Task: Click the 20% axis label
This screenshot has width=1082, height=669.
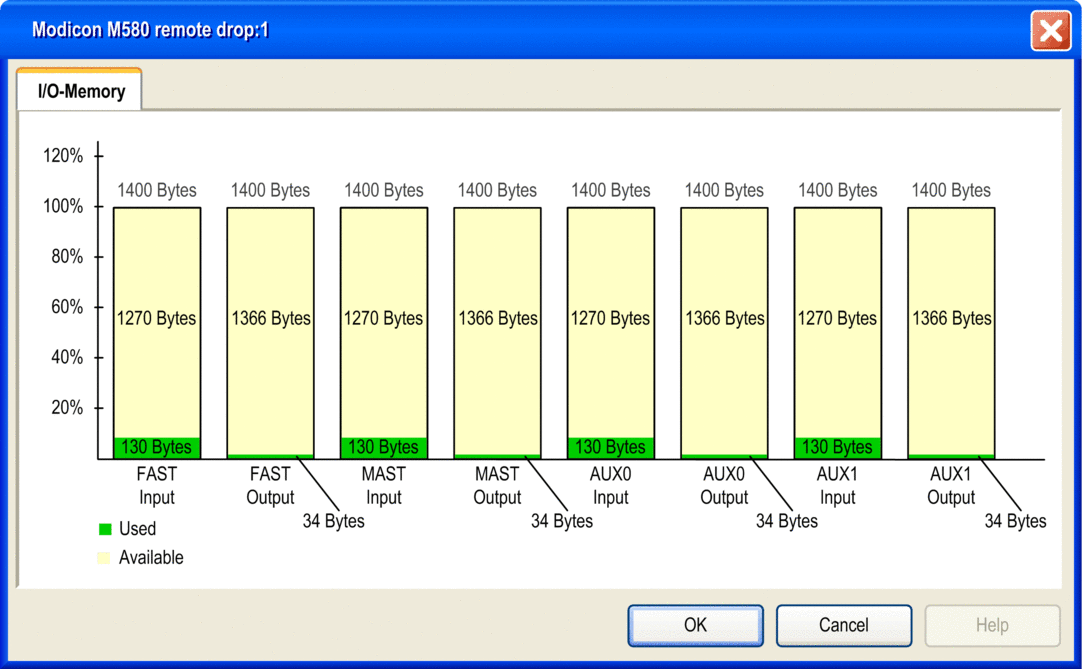Action: (67, 407)
